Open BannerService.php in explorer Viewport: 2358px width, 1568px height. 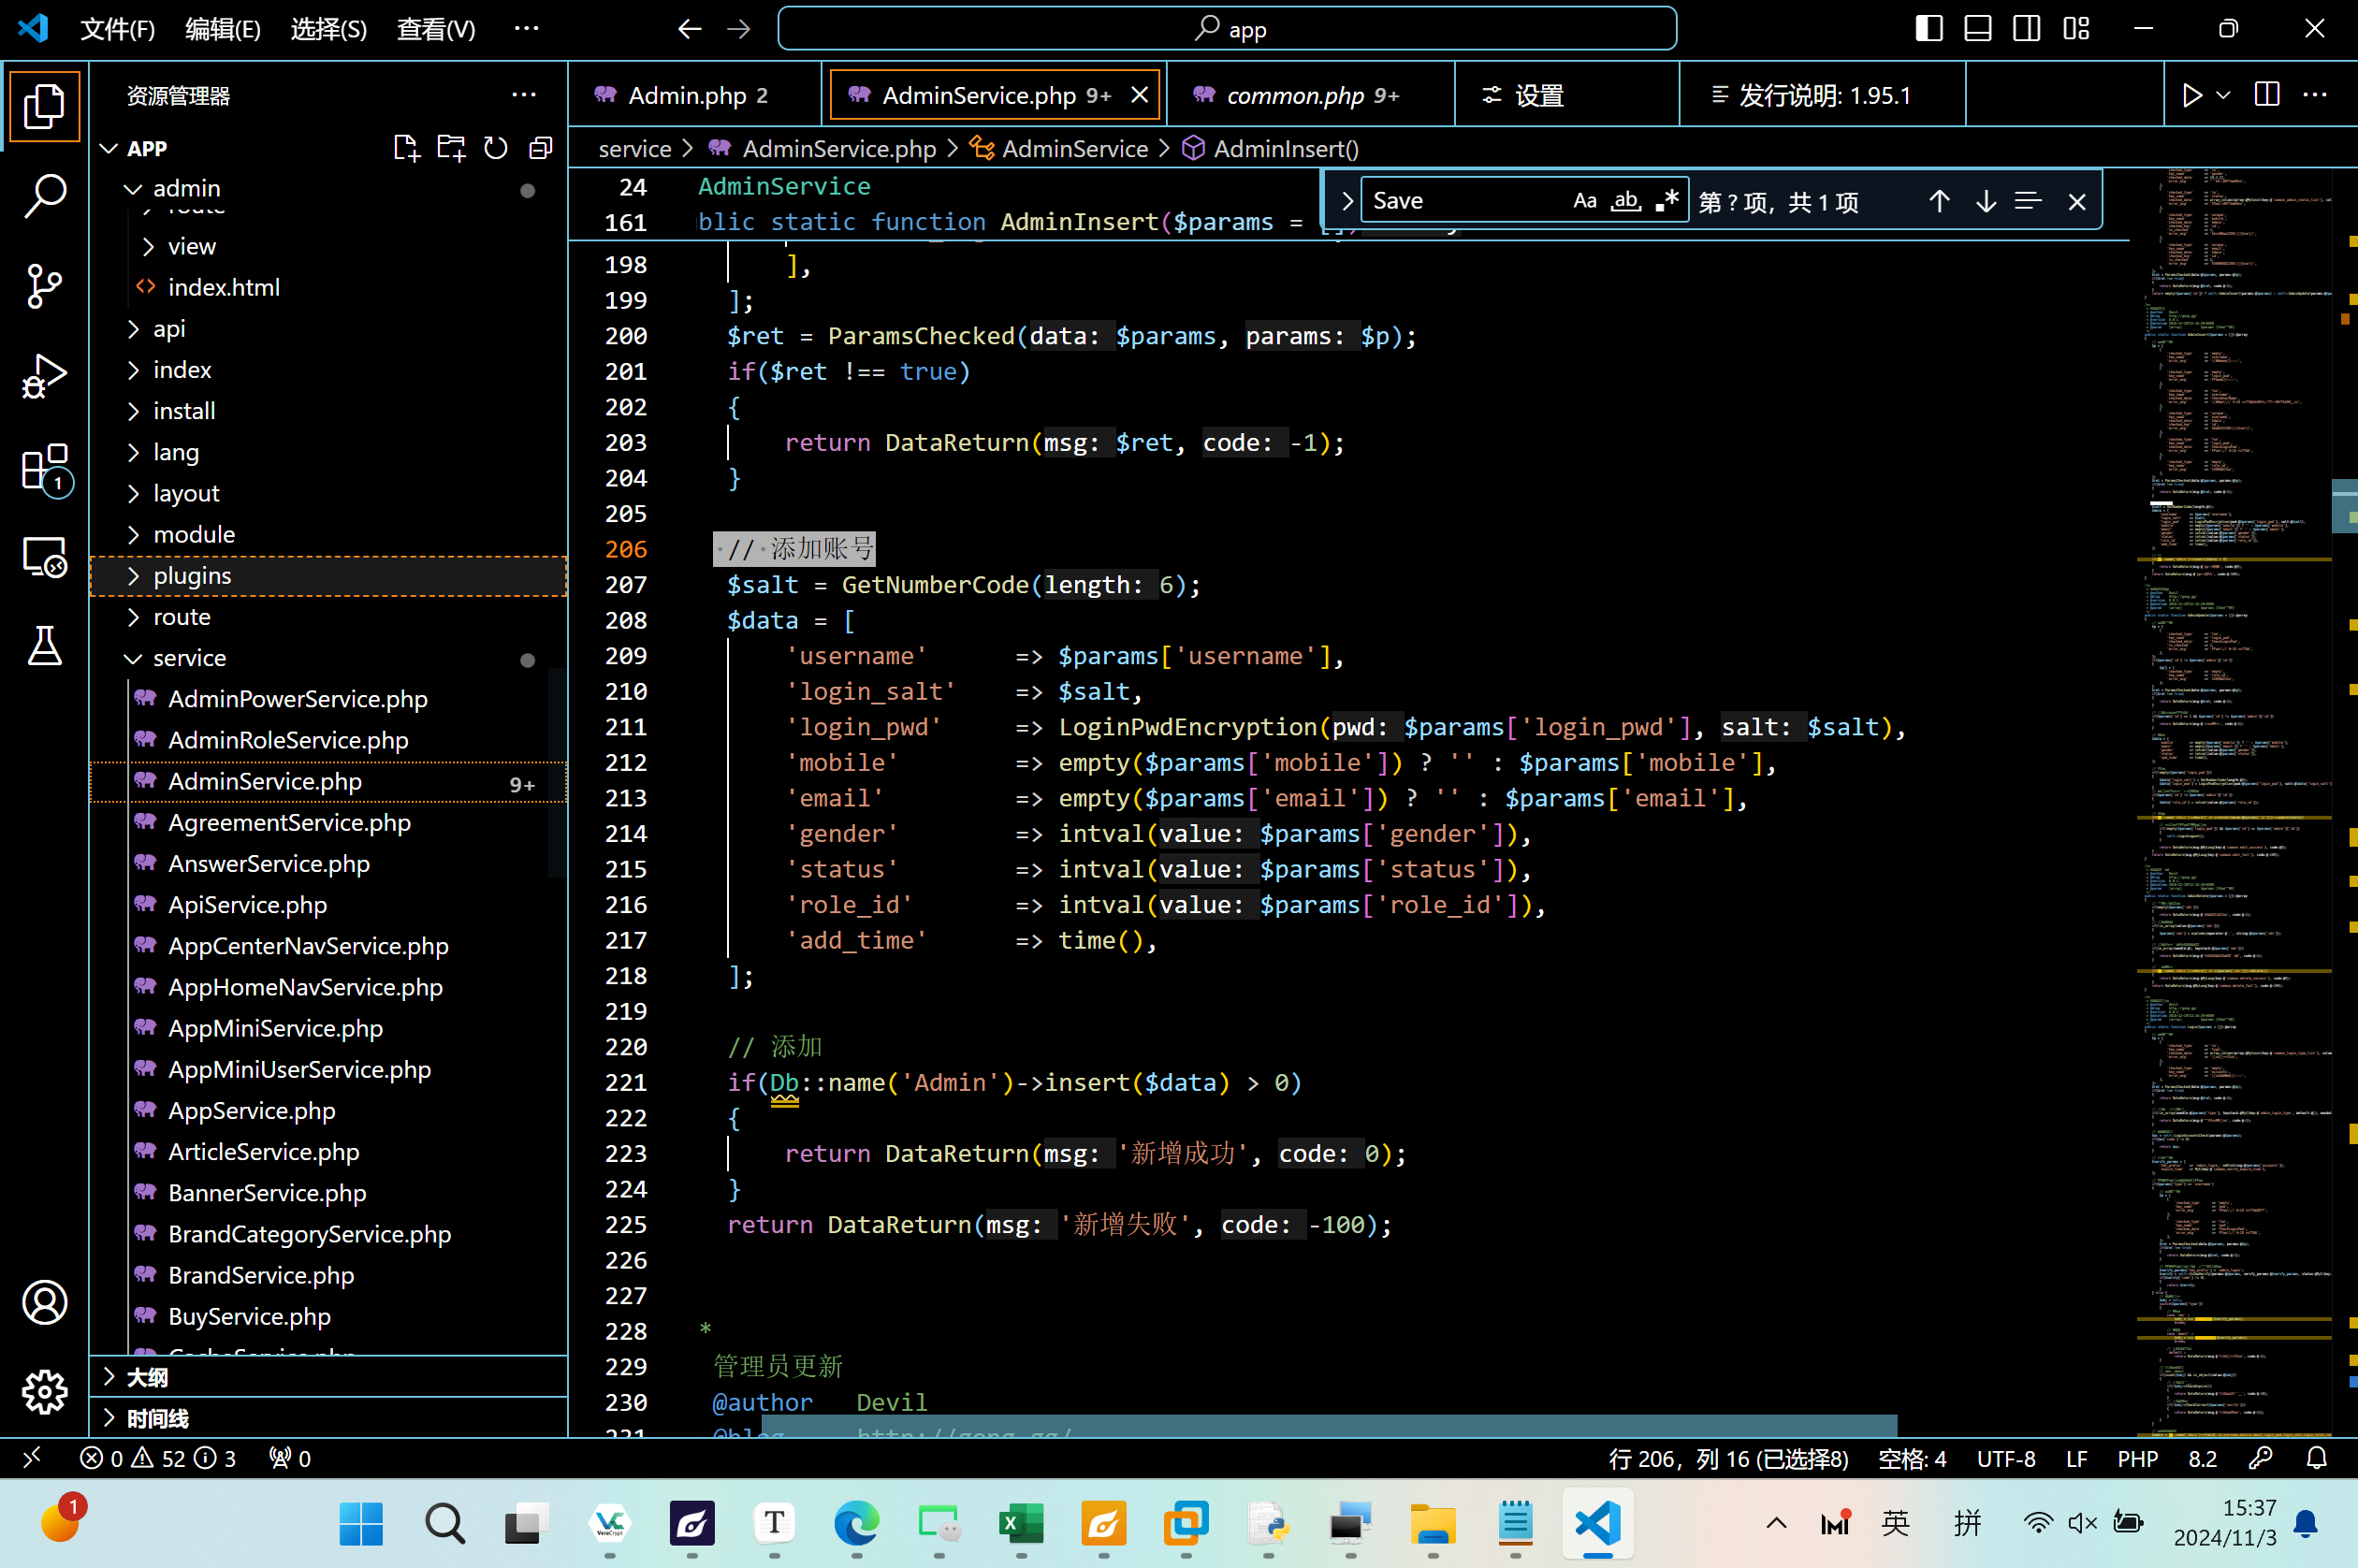(x=267, y=1193)
